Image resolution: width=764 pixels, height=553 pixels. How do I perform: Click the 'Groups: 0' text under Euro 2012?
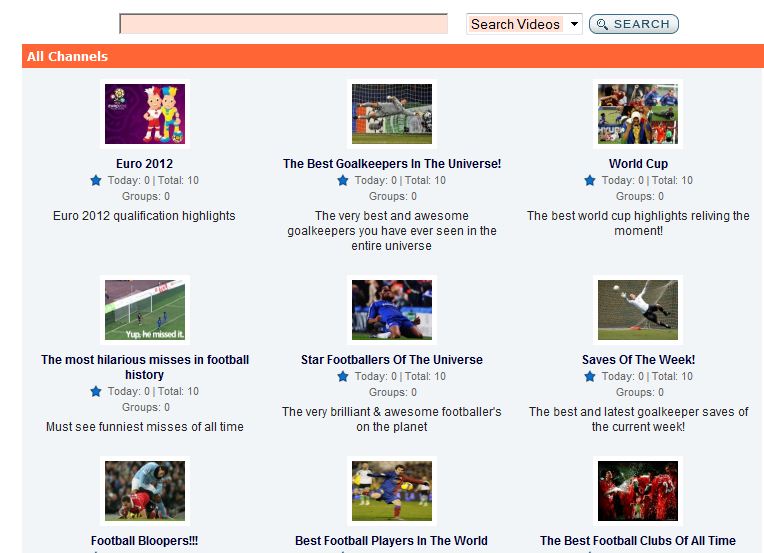(146, 196)
